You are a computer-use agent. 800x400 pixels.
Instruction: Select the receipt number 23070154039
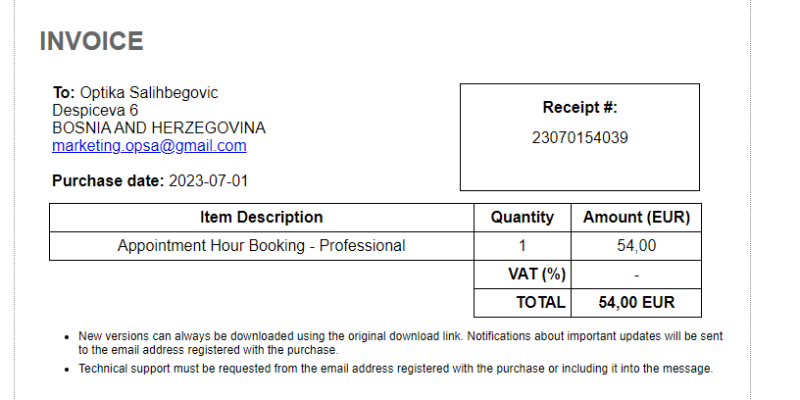tap(580, 138)
